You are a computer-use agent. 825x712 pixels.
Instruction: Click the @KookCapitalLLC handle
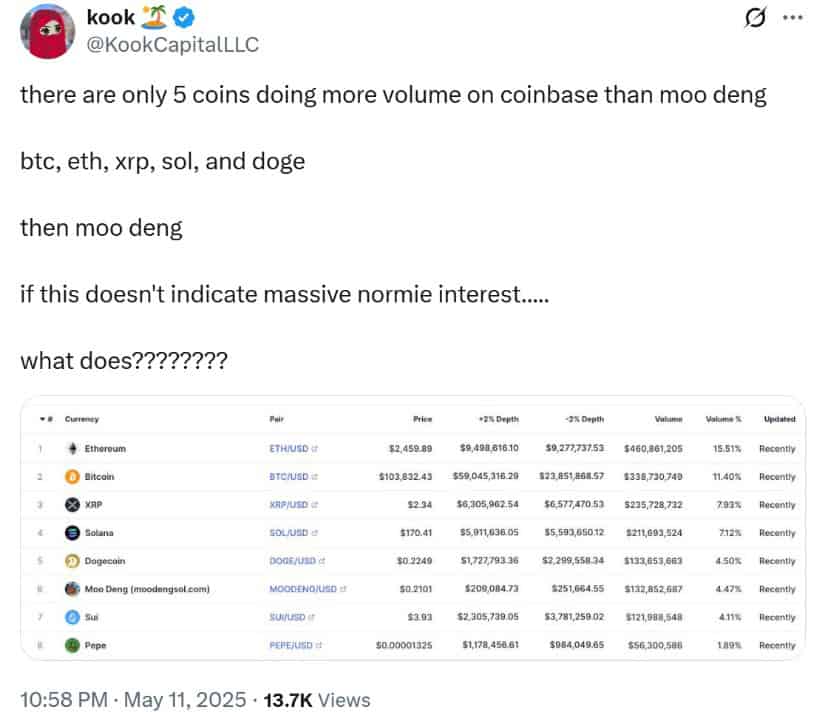[x=173, y=43]
